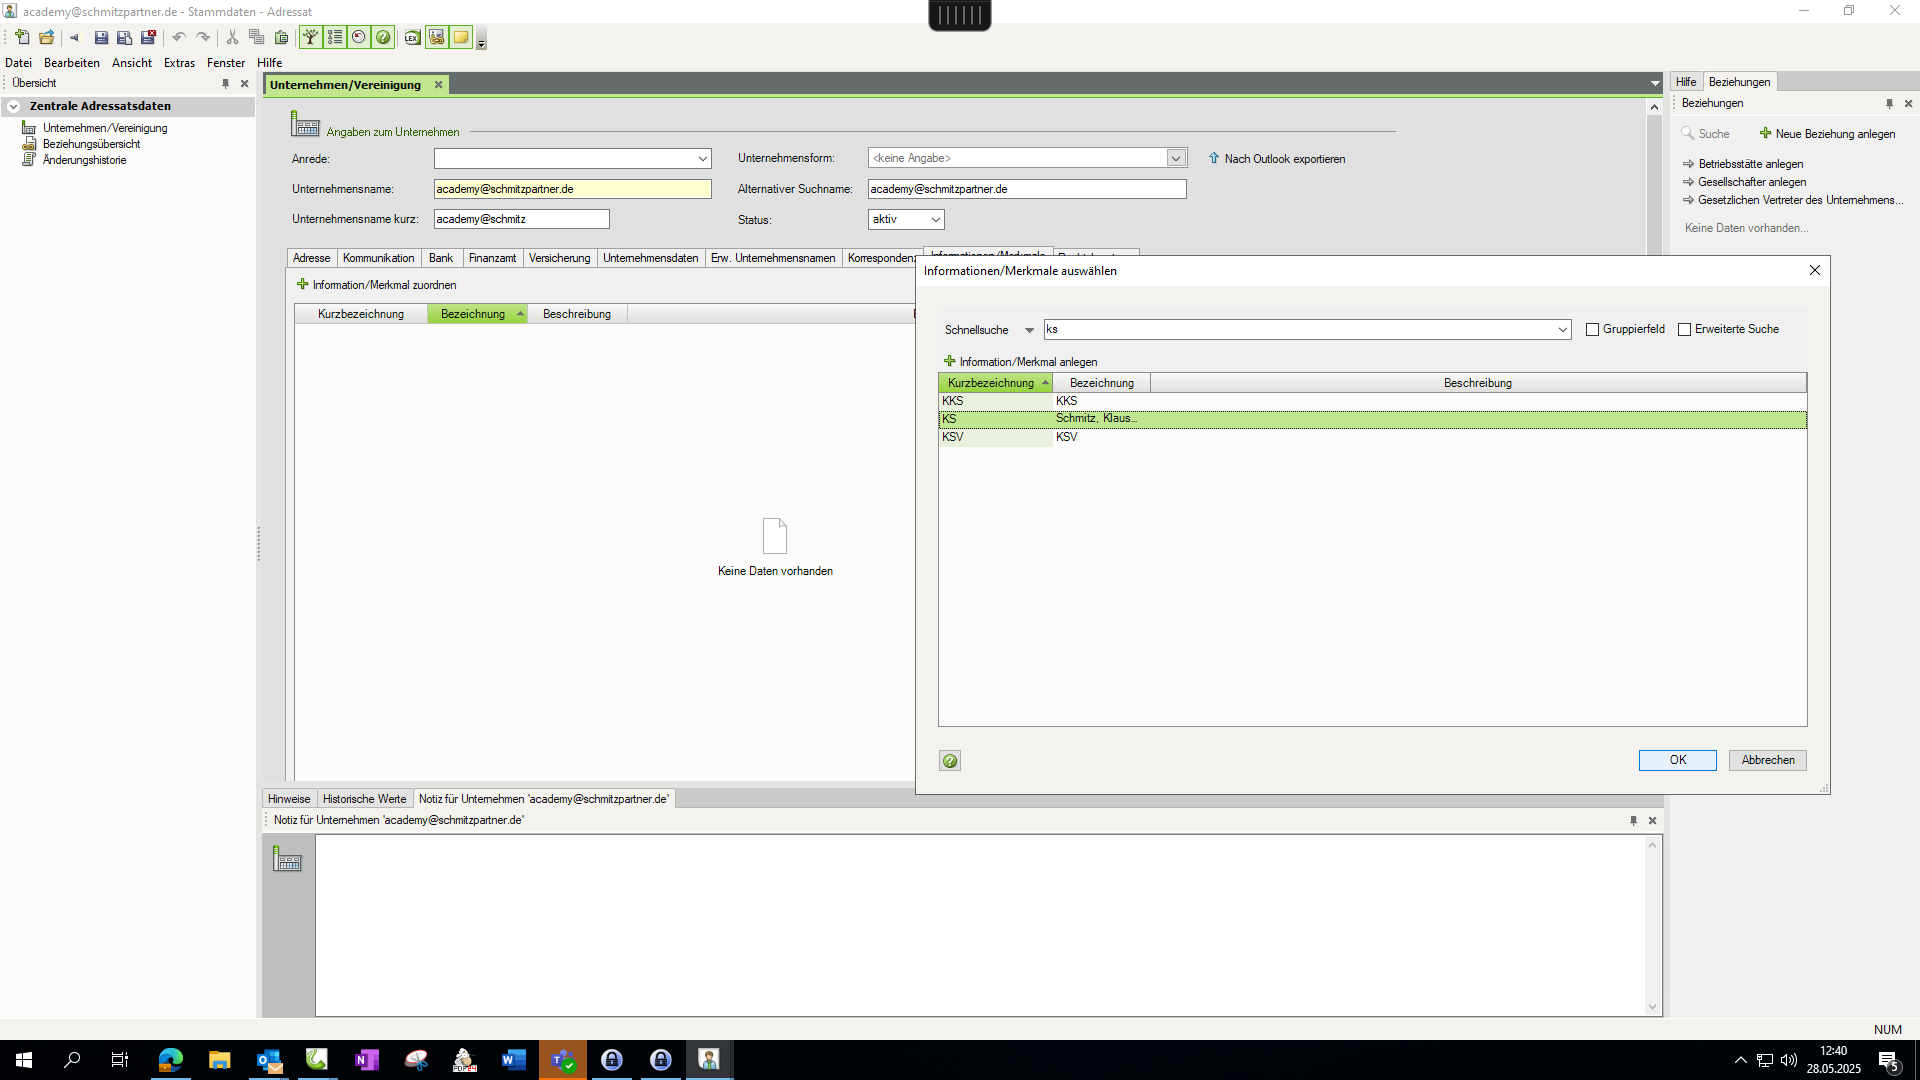
Task: Click the LEX toolbar icon
Action: coord(412,38)
